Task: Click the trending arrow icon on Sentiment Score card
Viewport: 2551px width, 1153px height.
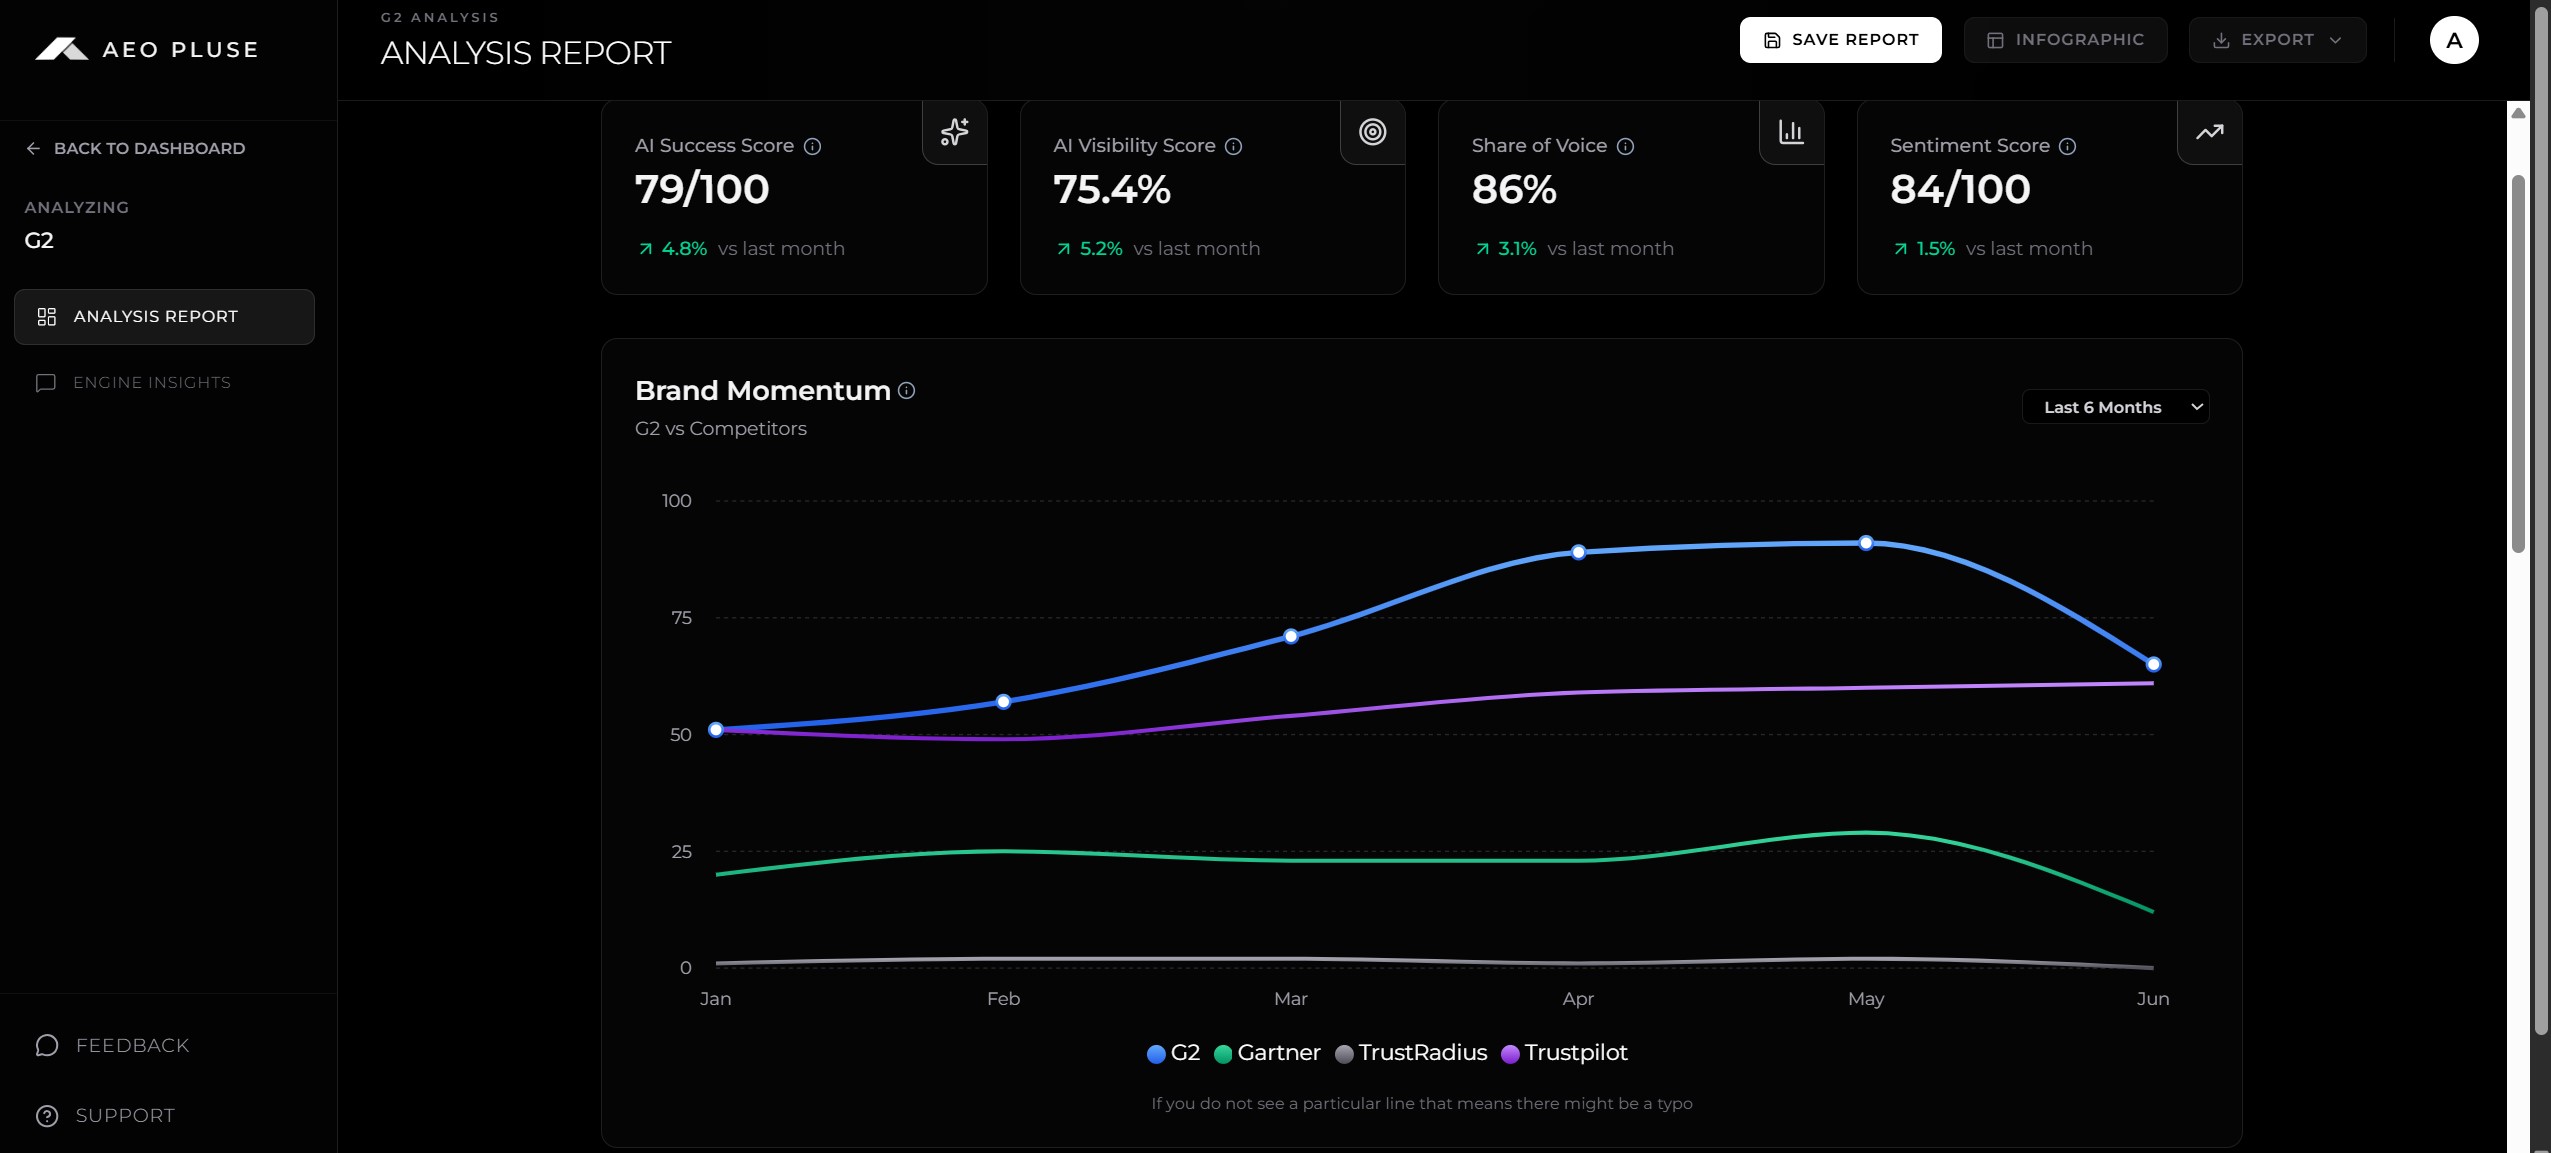Action: pos(2209,131)
